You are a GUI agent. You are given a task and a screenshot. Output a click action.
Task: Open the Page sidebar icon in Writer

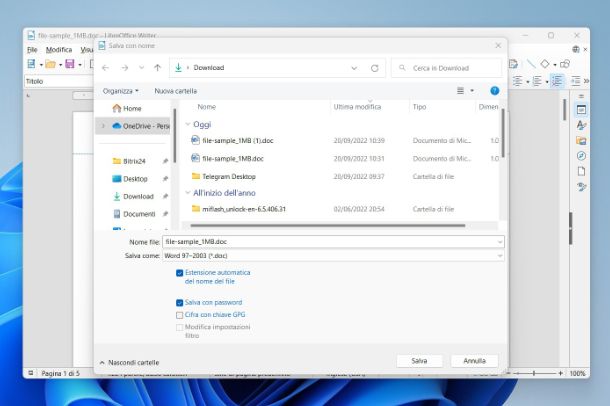pos(582,171)
